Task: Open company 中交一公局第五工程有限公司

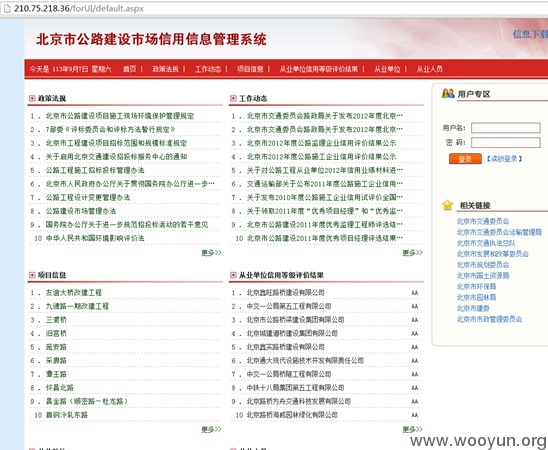Action: 289,306
